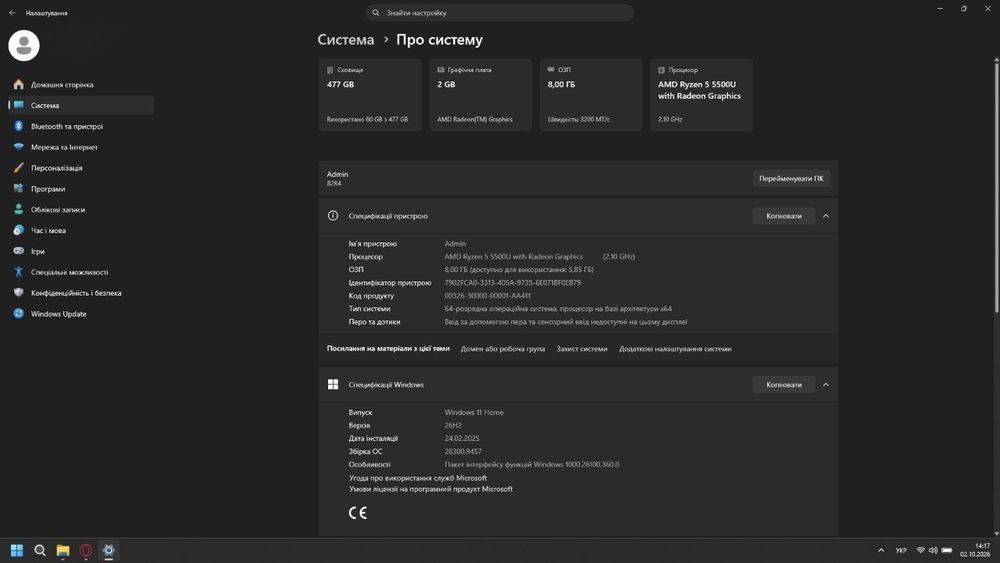Click the Час і мова globe icon
1000x563 pixels.
[18, 230]
